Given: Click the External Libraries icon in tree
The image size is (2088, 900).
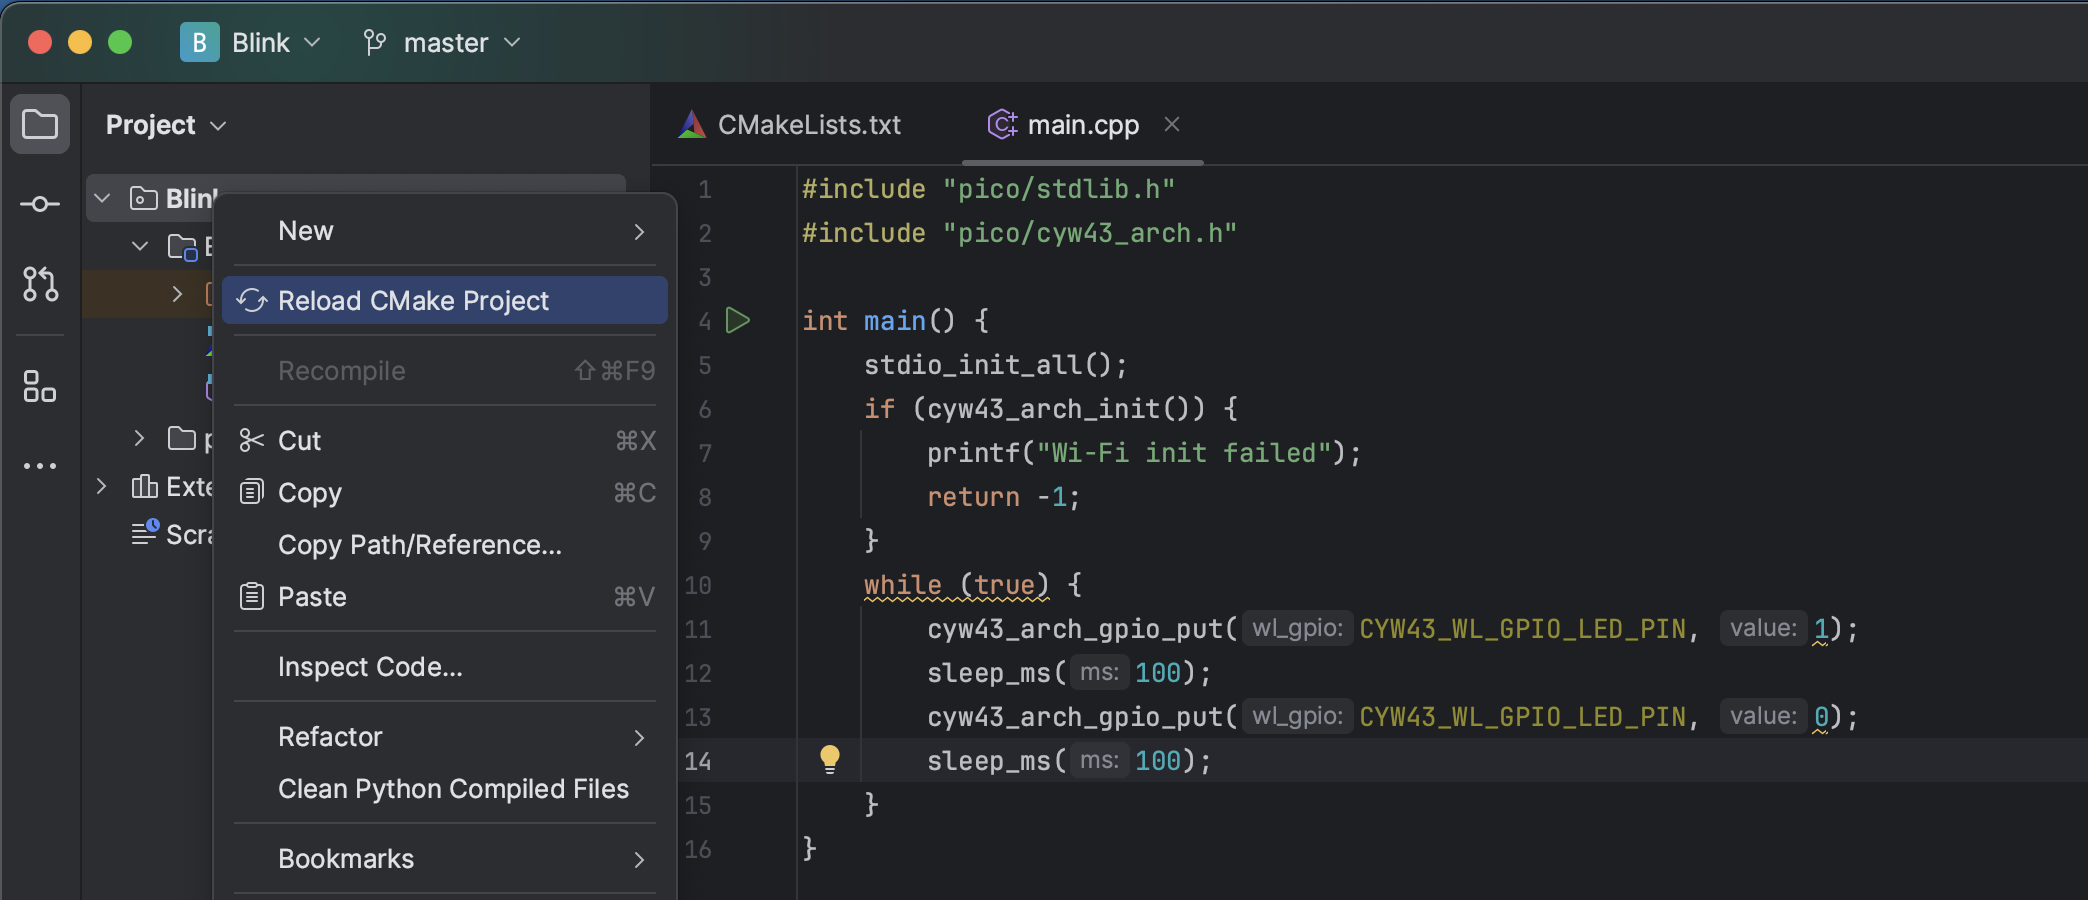Looking at the screenshot, I should pos(145,487).
